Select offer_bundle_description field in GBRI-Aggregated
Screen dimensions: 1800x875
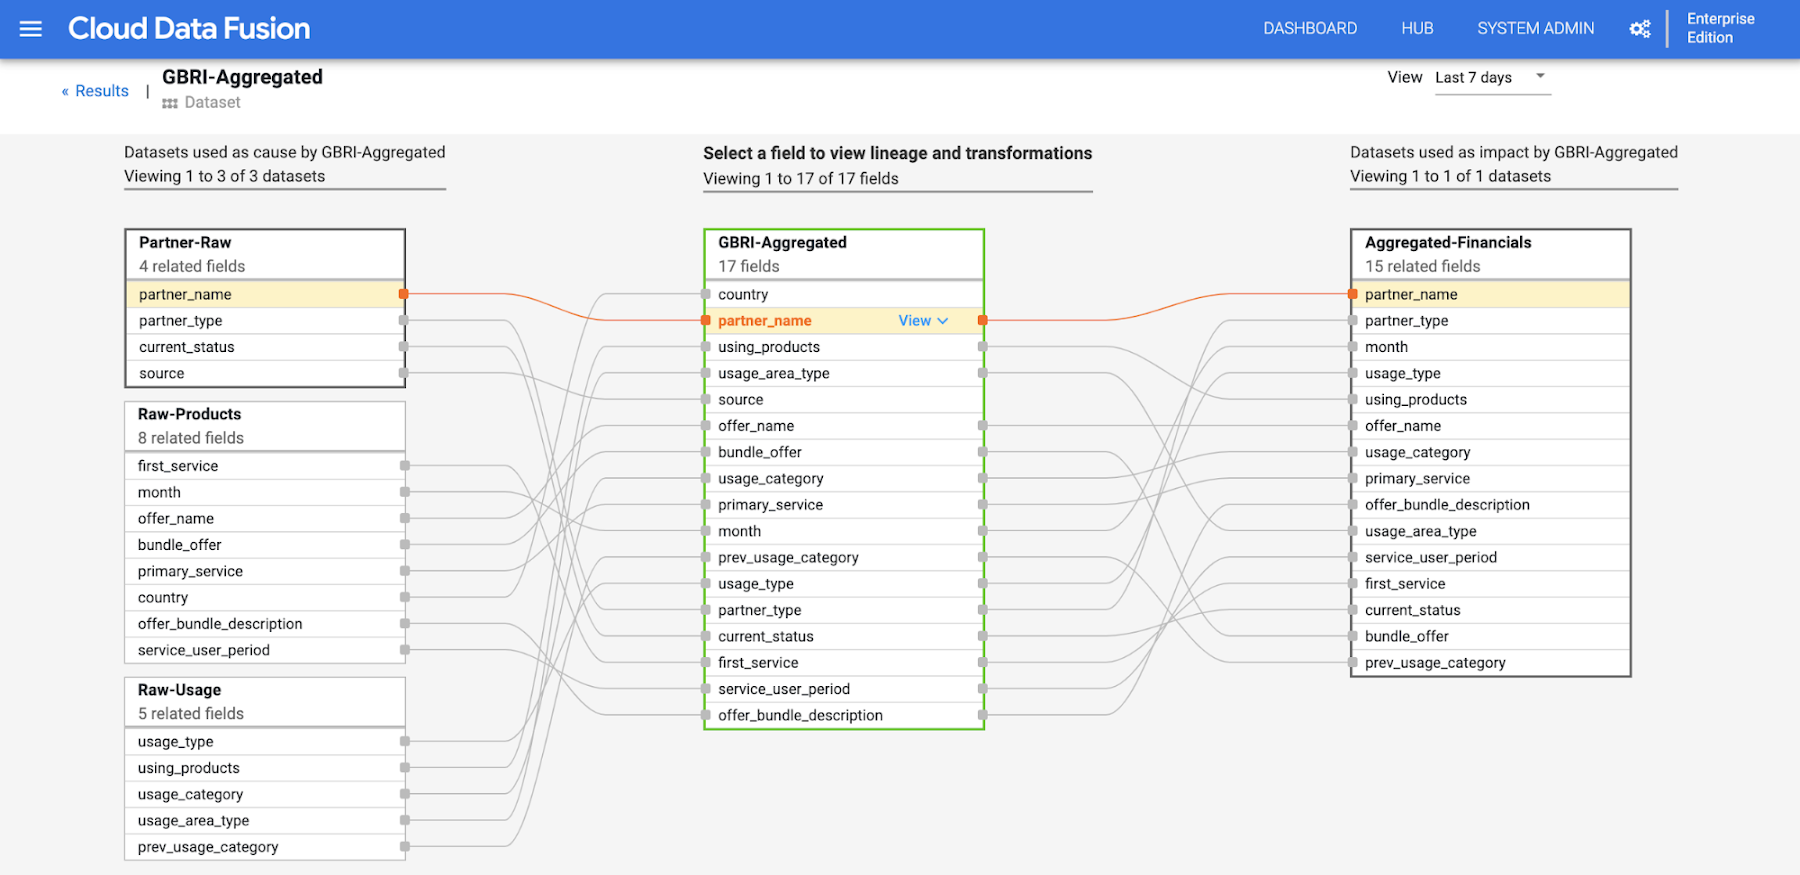(844, 716)
